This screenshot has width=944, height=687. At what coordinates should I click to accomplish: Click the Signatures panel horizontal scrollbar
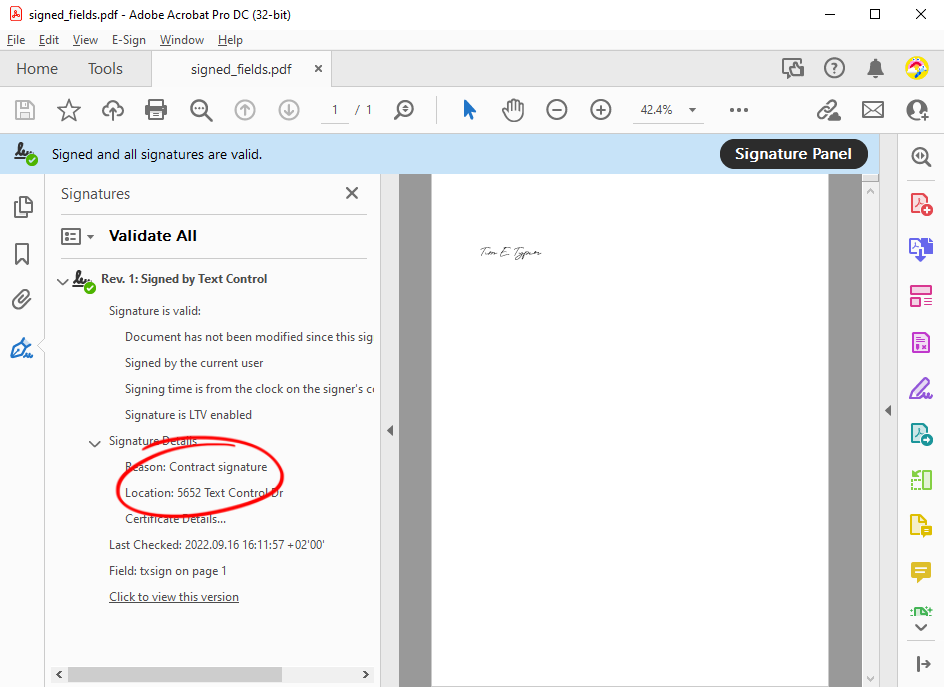[x=175, y=674]
